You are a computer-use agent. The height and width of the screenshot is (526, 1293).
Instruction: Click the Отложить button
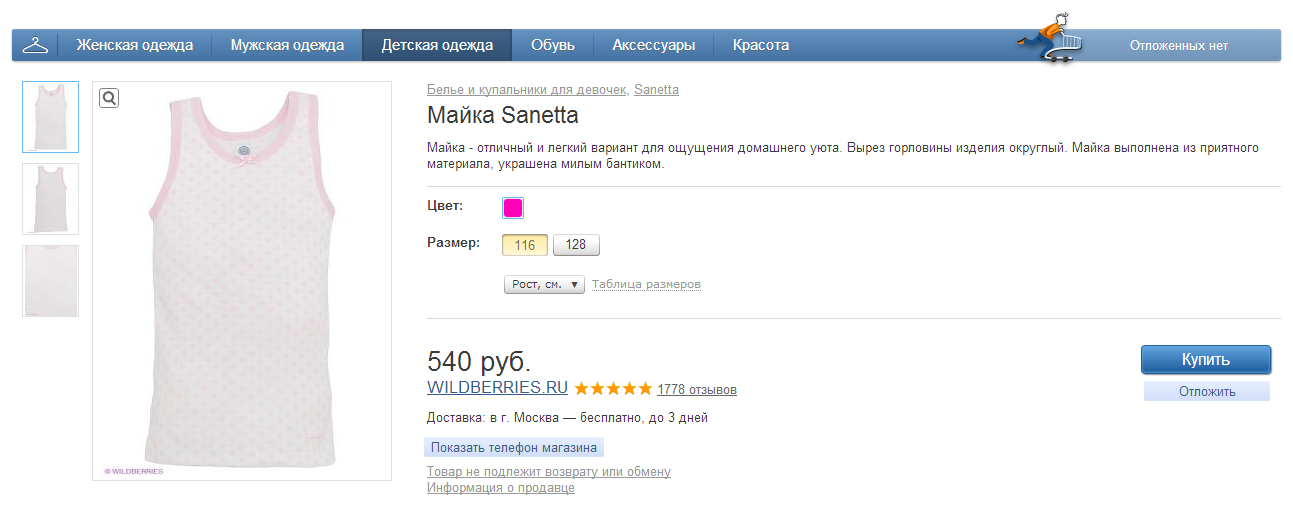1207,391
